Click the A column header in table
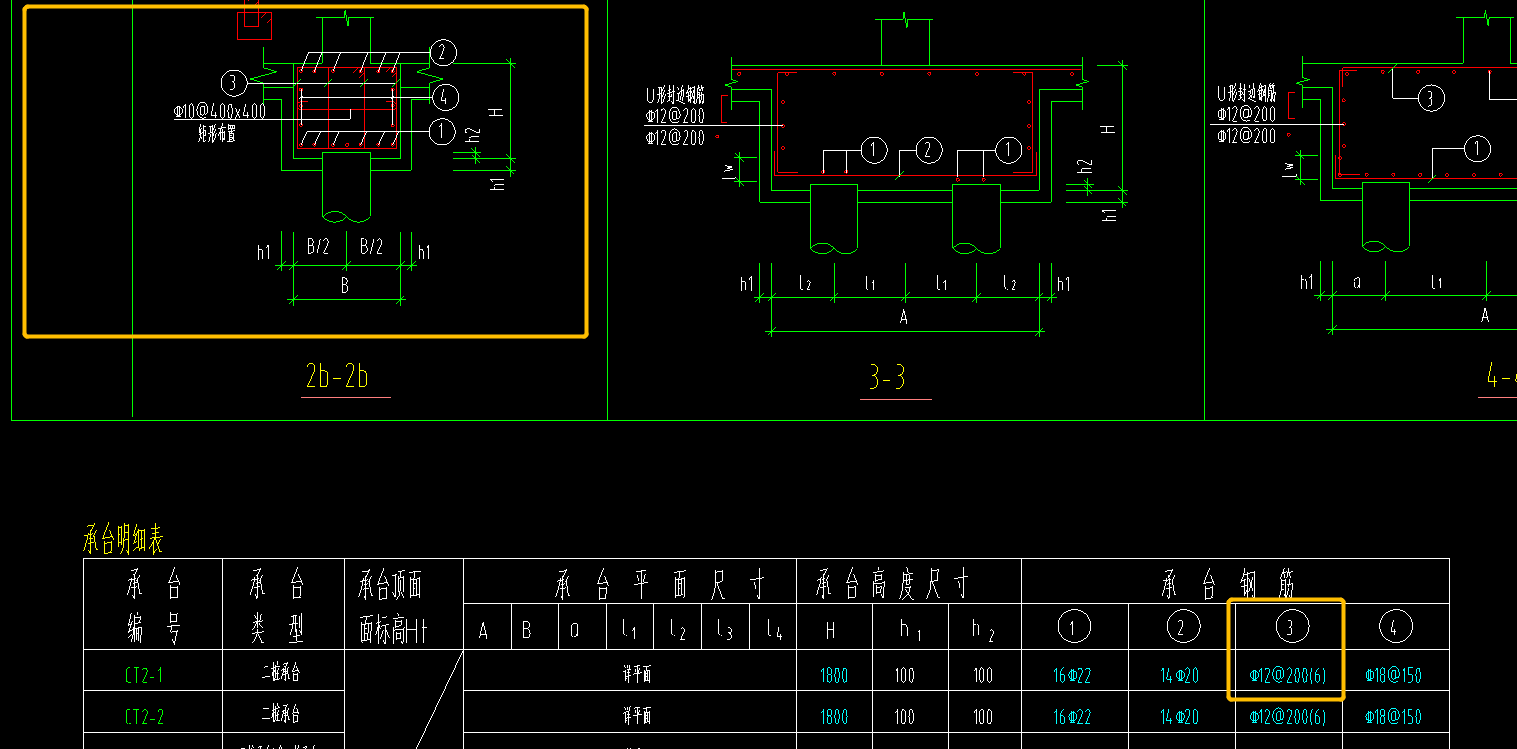Viewport: 1517px width, 749px height. coord(484,631)
